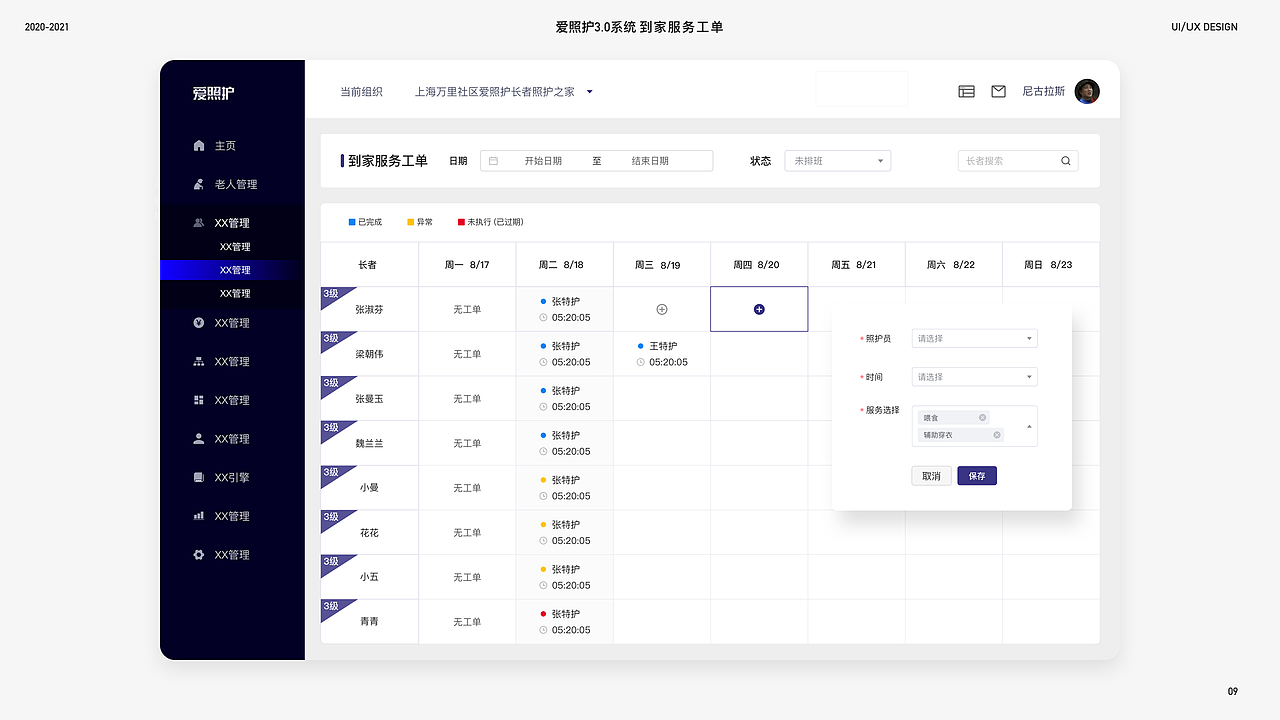Open the 时间 请选择 dropdown
The image size is (1280, 720).
point(975,377)
